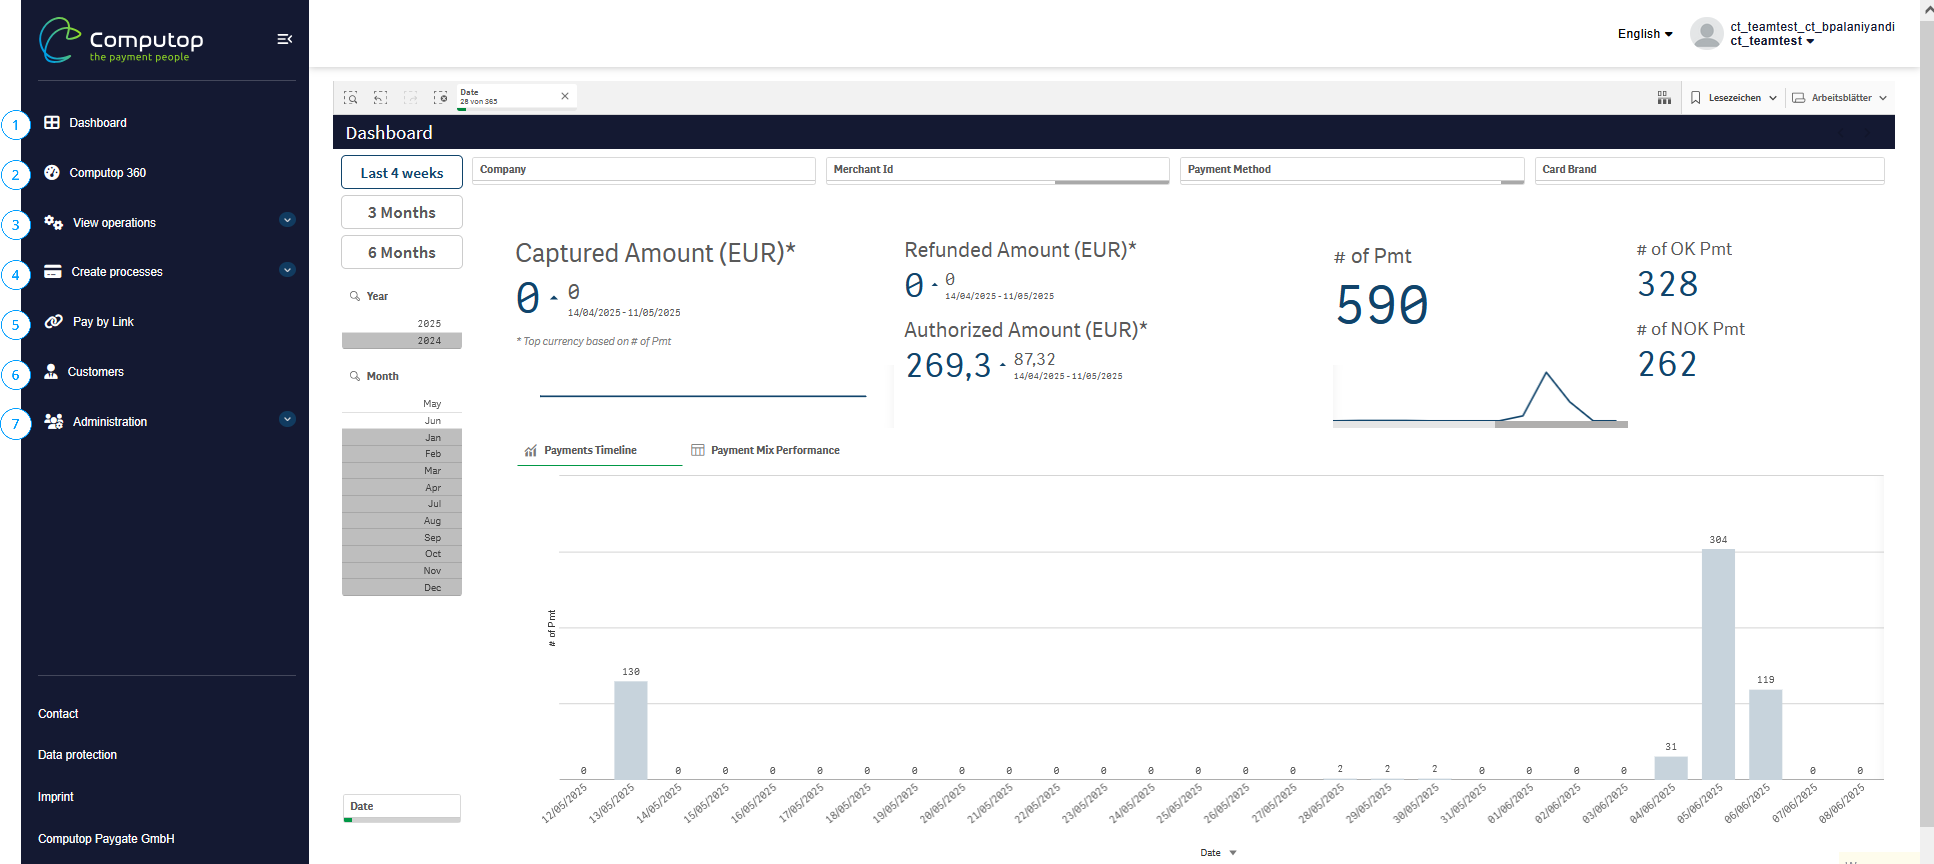Click the search icon beside Month
The image size is (1934, 864).
[x=355, y=376]
